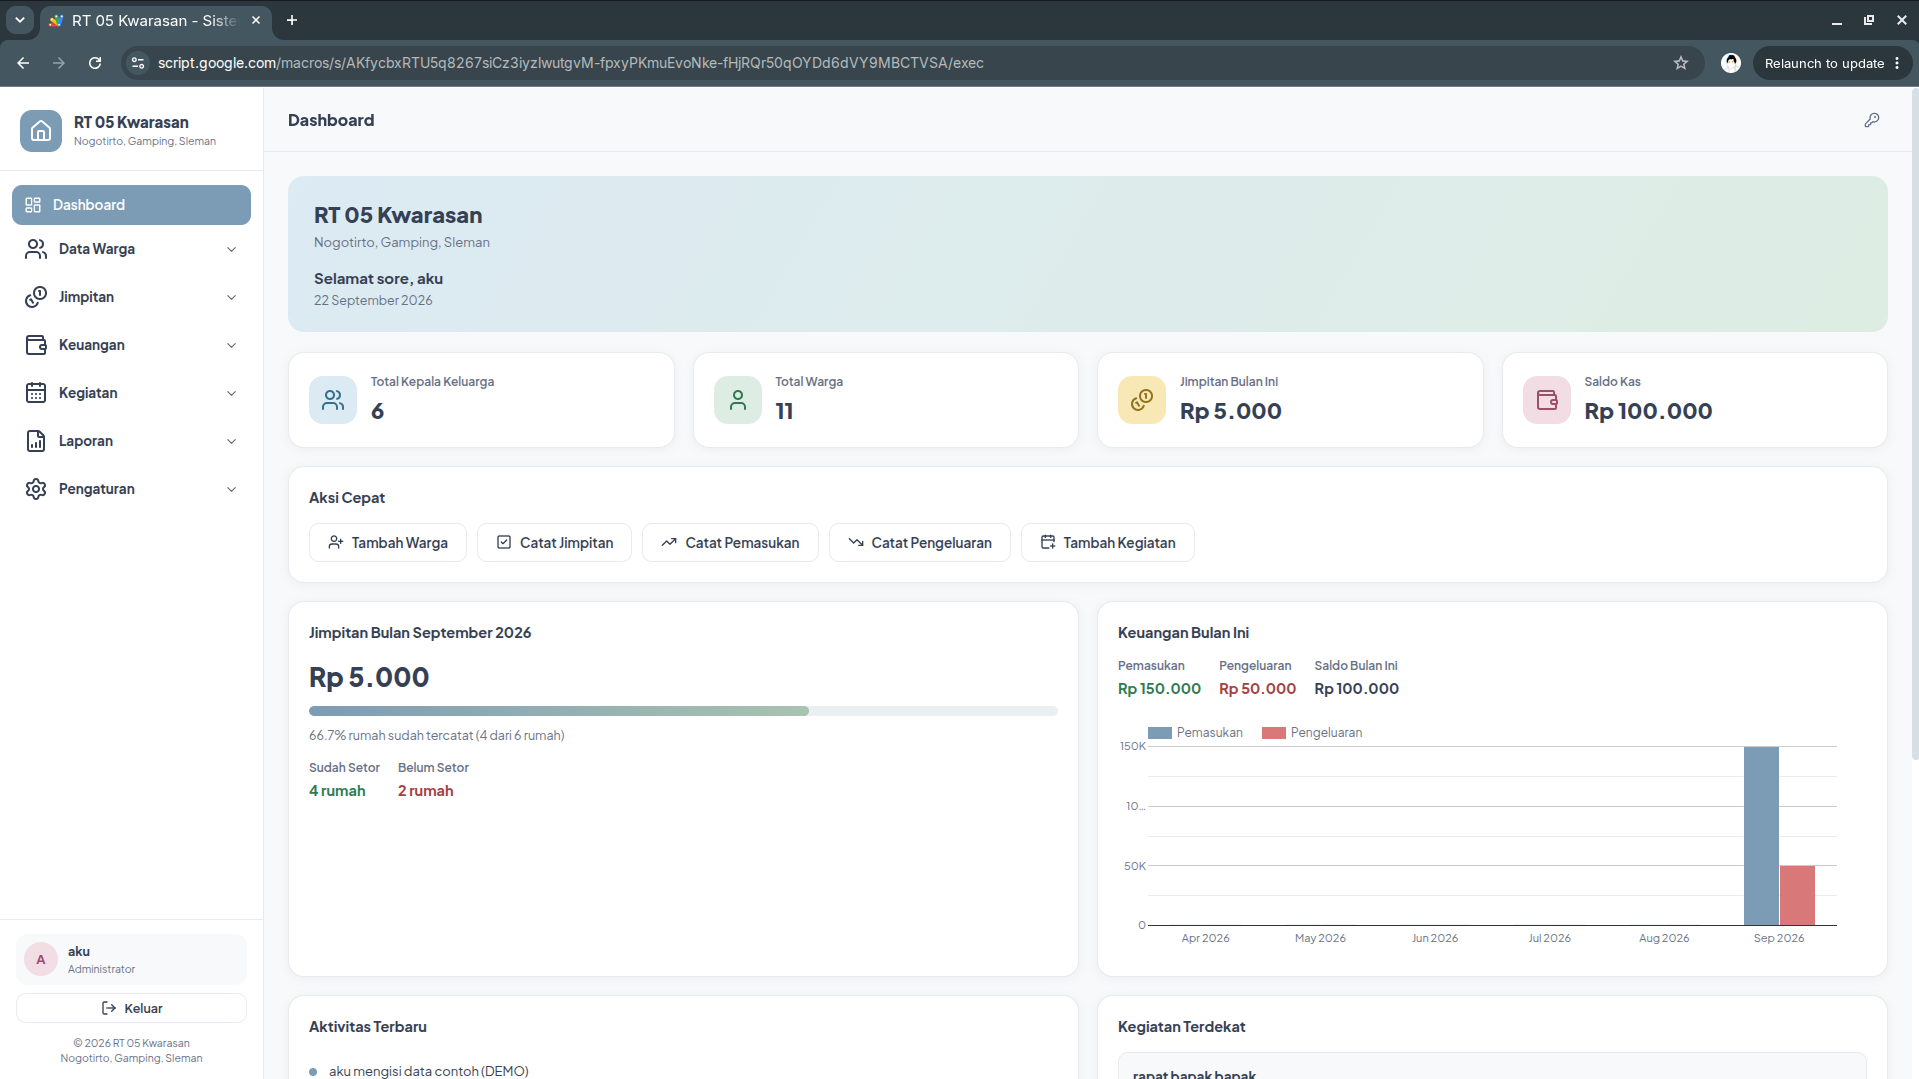The height and width of the screenshot is (1079, 1919).
Task: Click the Laporan report icon in sidebar
Action: click(x=36, y=441)
